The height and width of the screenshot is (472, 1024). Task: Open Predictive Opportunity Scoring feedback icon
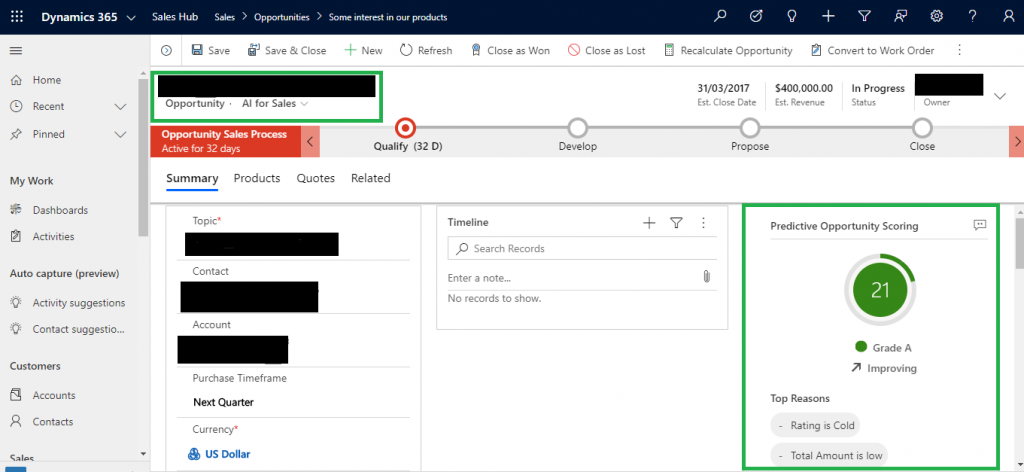click(979, 226)
